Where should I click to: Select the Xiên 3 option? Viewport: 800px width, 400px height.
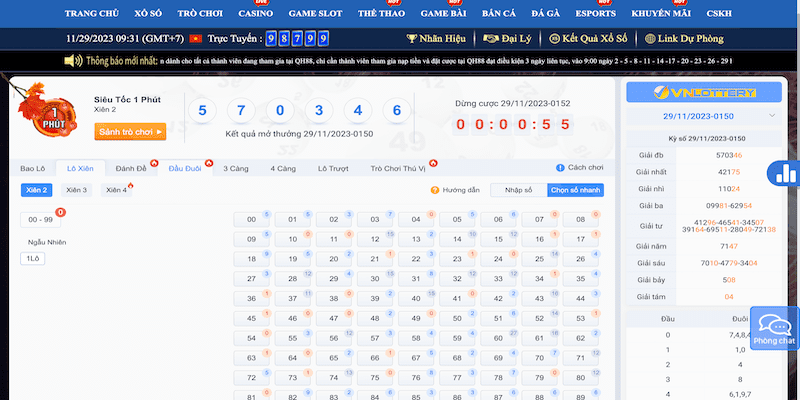[77, 190]
